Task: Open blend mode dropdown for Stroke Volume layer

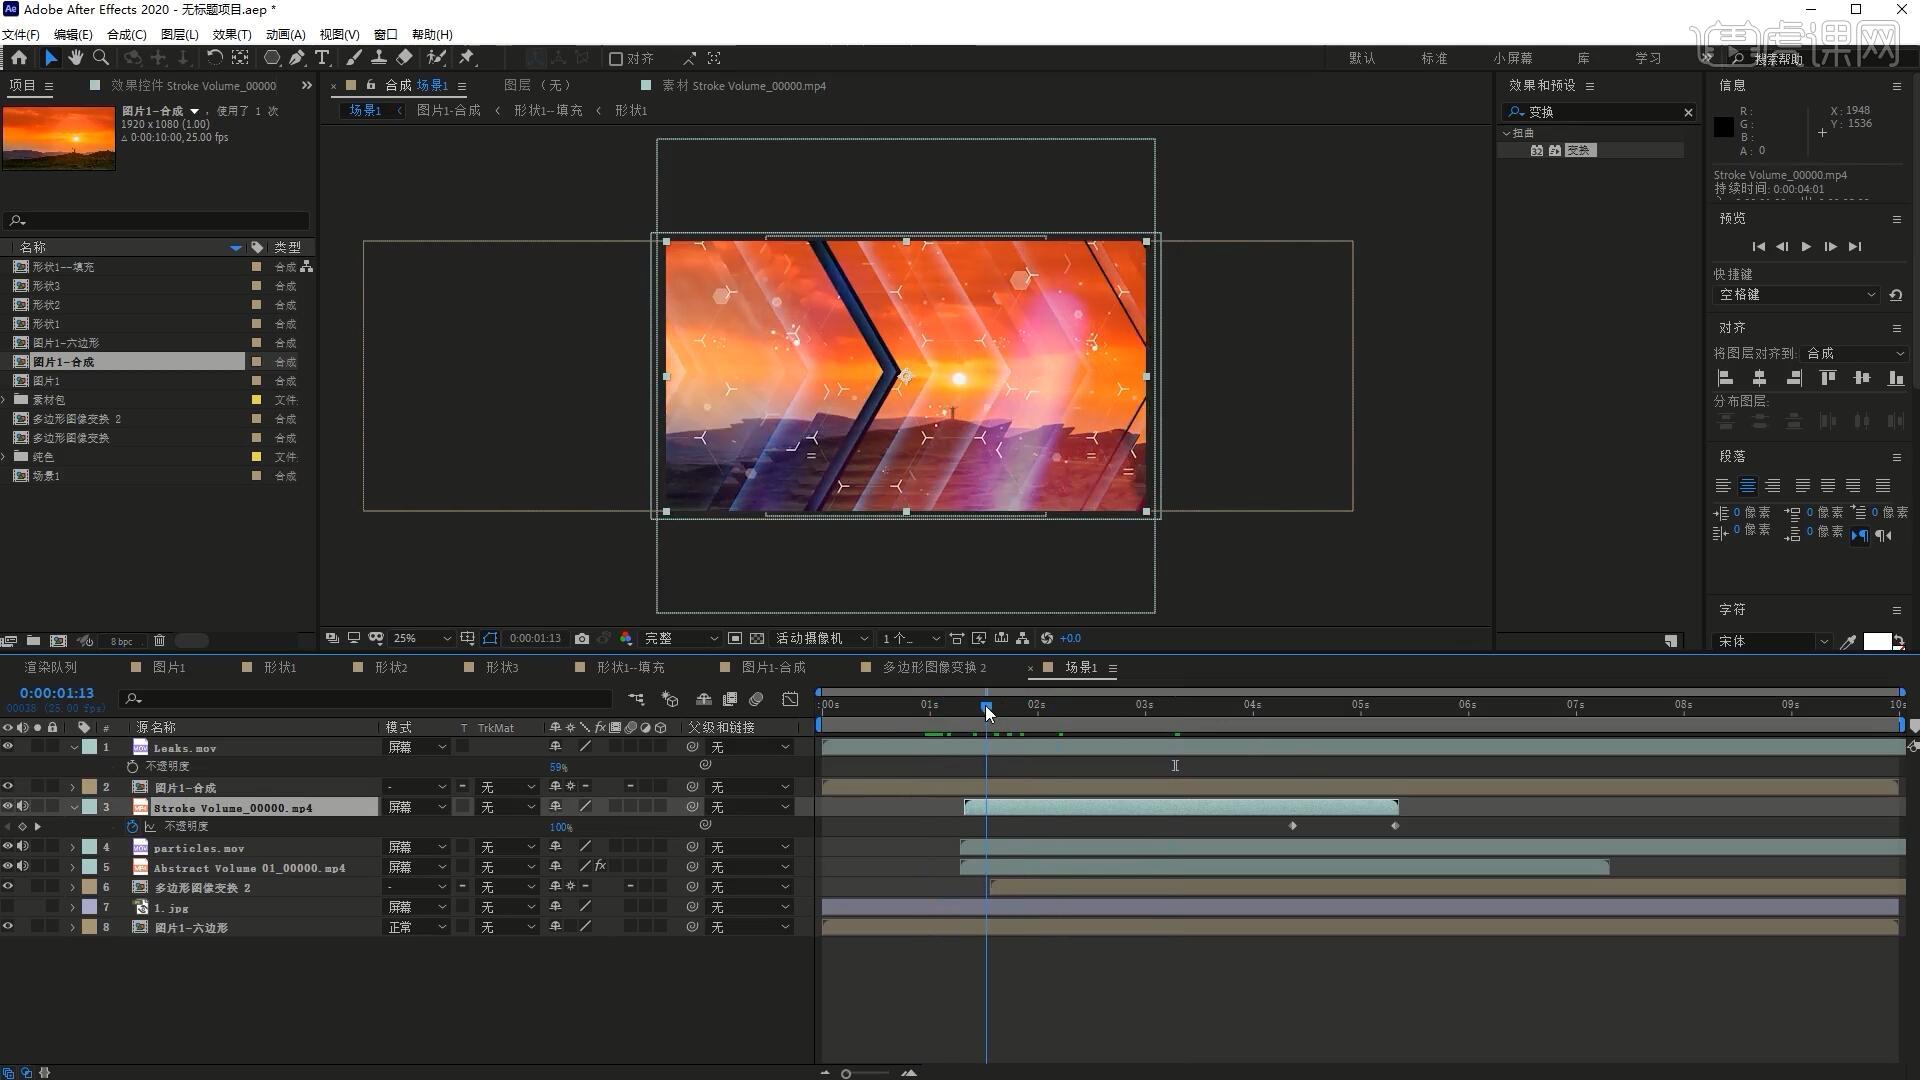Action: [417, 807]
